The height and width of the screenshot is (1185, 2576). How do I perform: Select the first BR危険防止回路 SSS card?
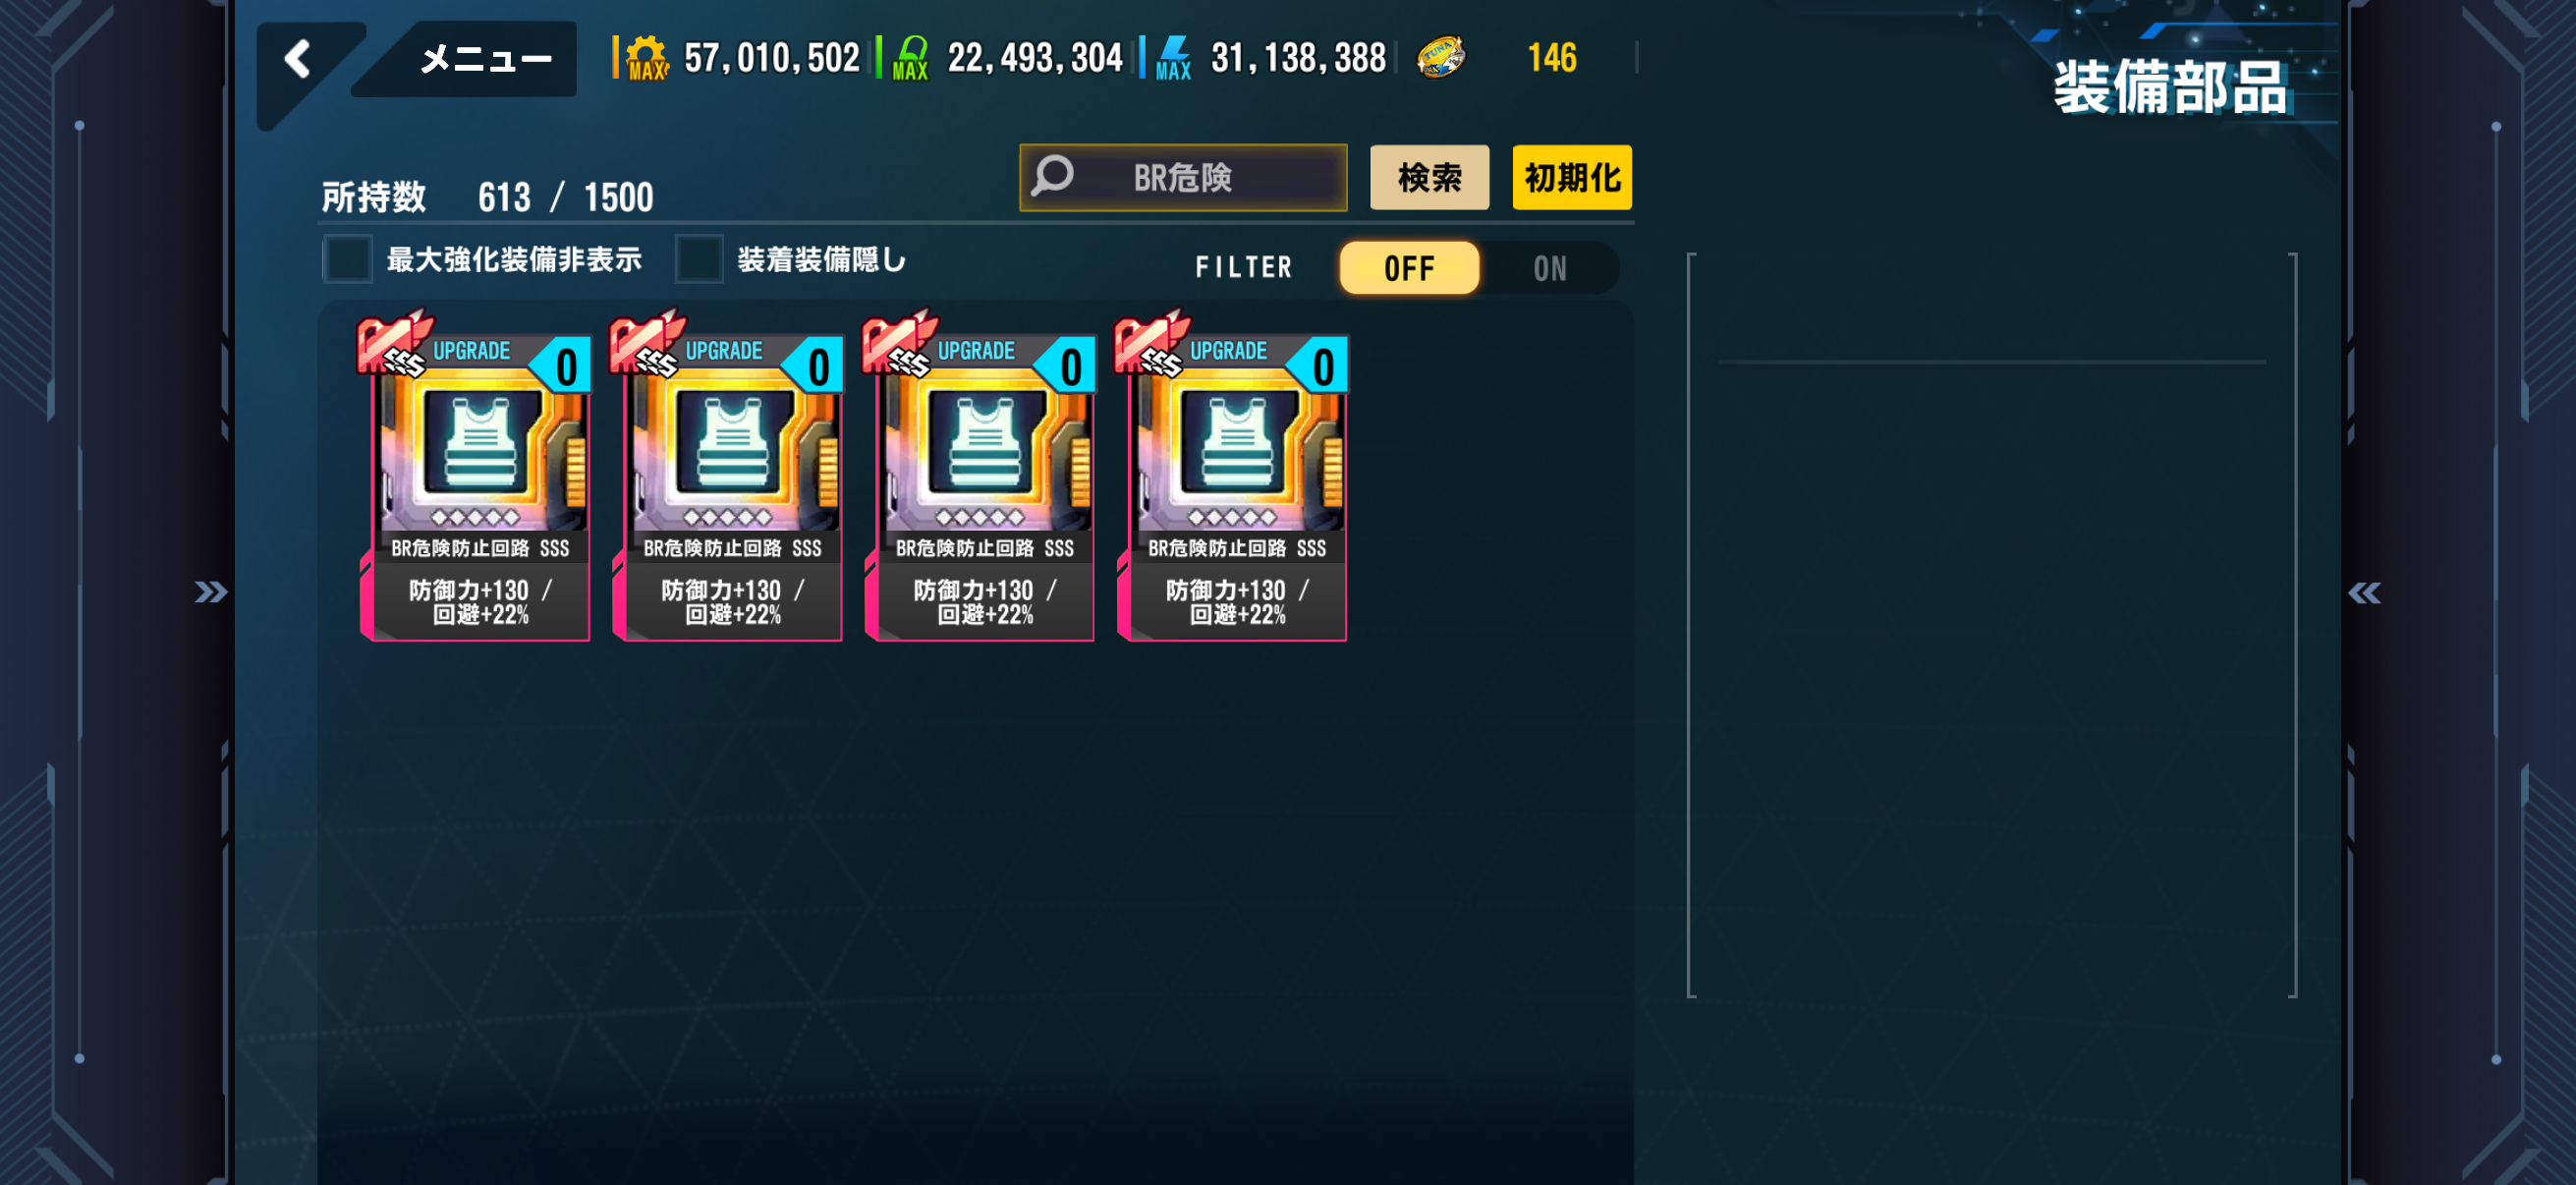[475, 477]
